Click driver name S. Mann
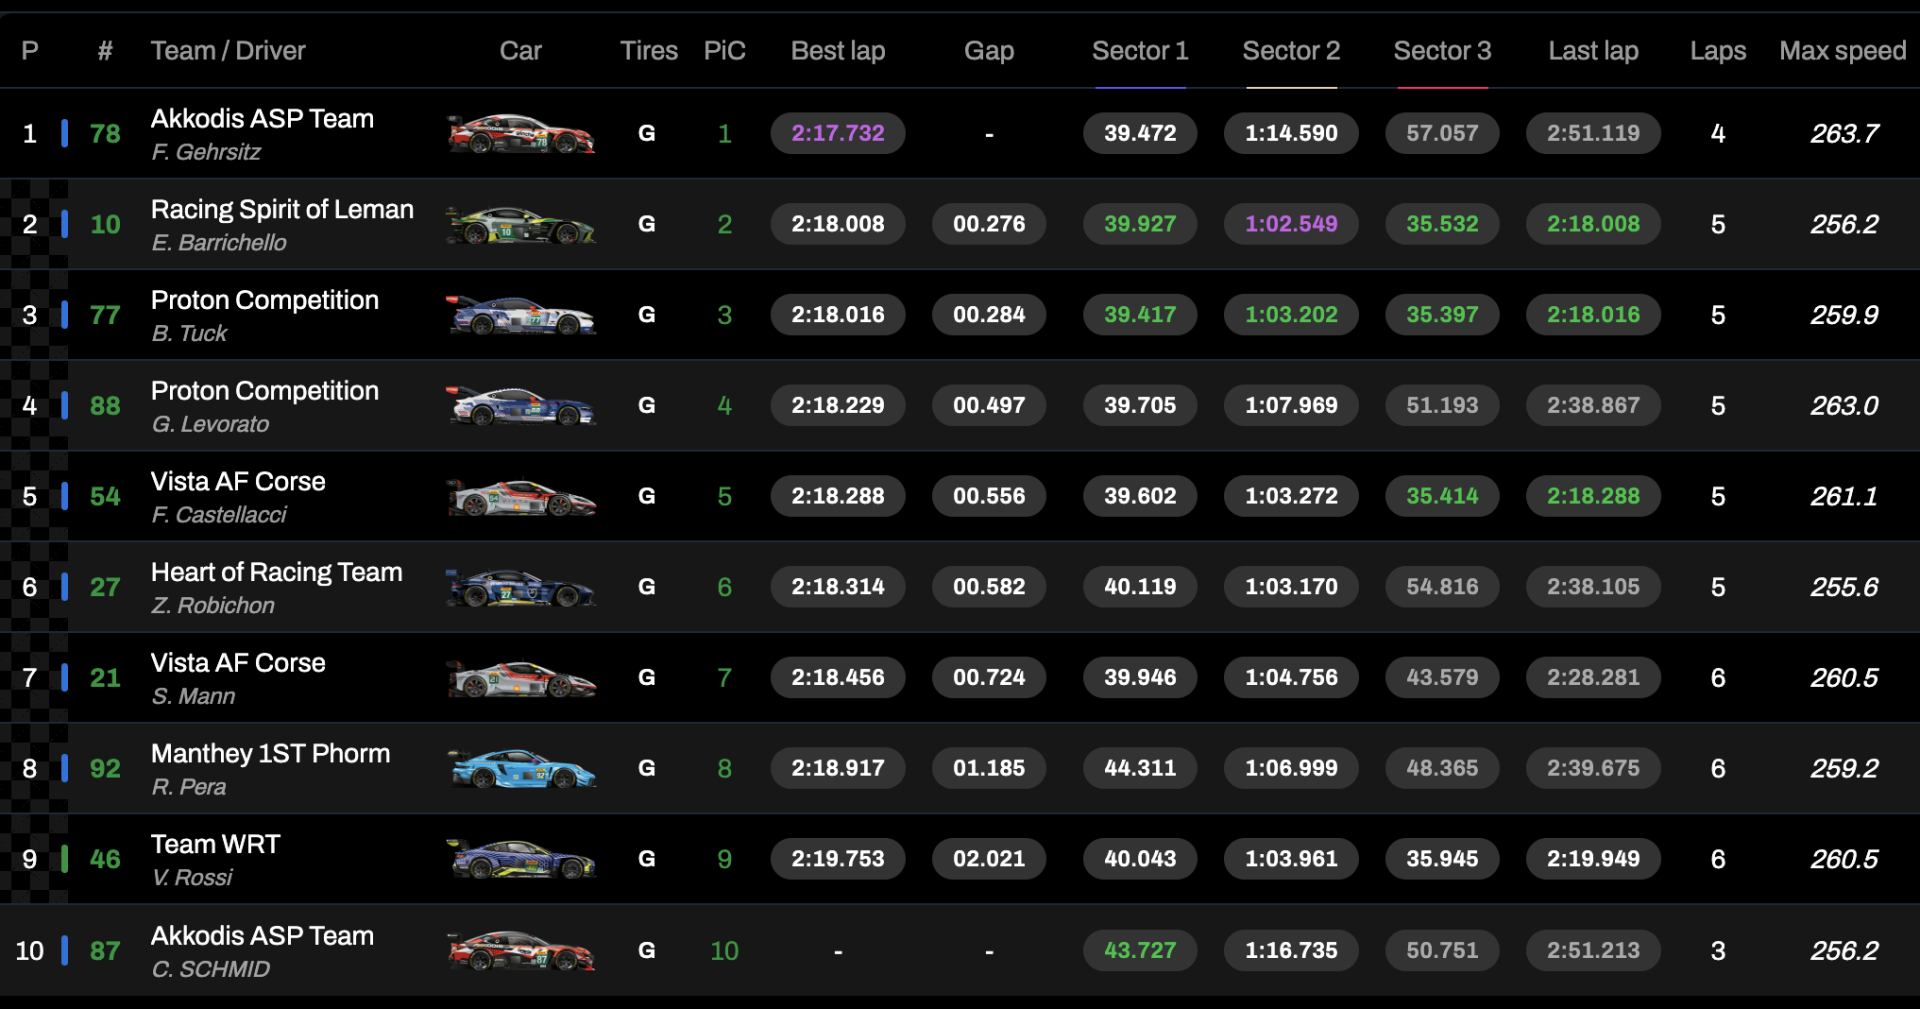This screenshot has height=1009, width=1920. tap(193, 697)
